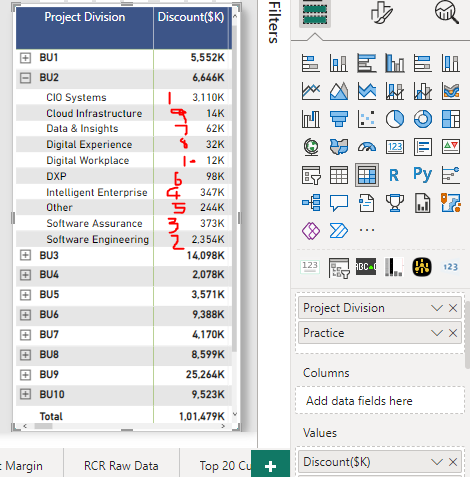Expand the BU1 row
The height and width of the screenshot is (477, 470).
point(25,58)
